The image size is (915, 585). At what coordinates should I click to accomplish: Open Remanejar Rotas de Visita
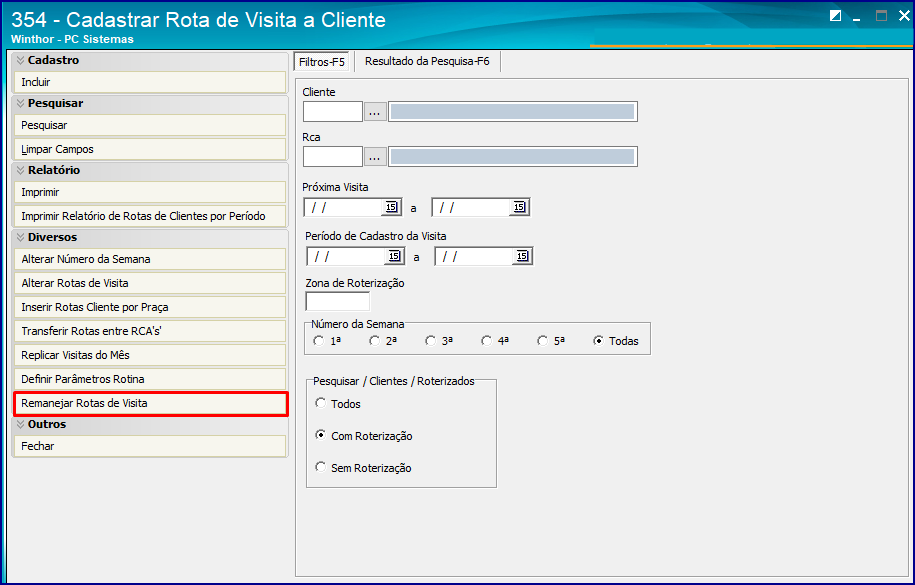click(150, 403)
